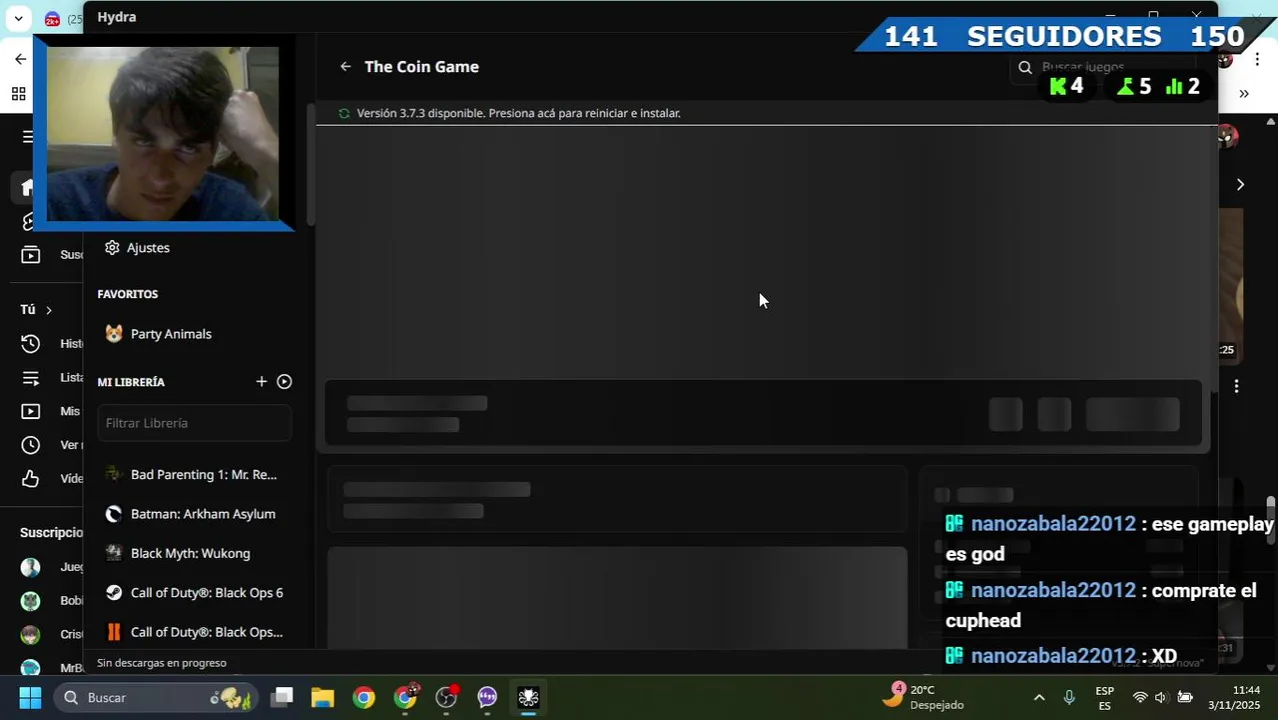Click the magnifier search icon in Hydra
Screen dimensions: 1278x720
point(1025,67)
